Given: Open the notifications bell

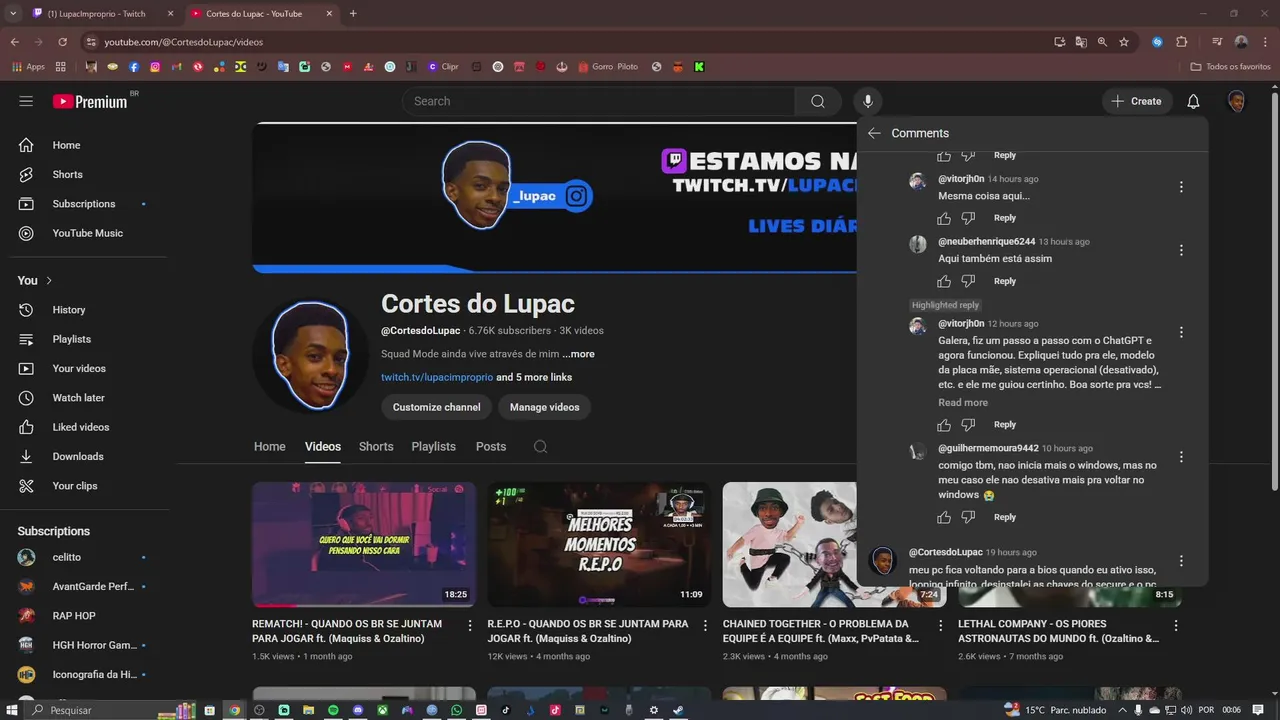Looking at the screenshot, I should (1193, 101).
